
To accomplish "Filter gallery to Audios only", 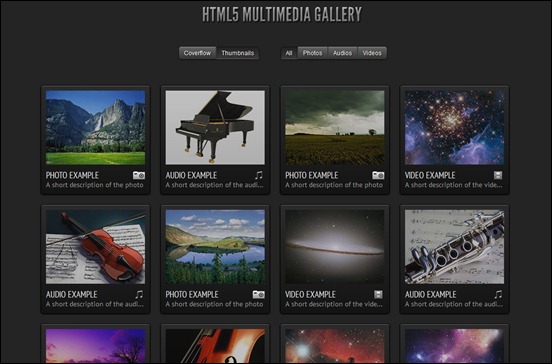I will [x=342, y=53].
